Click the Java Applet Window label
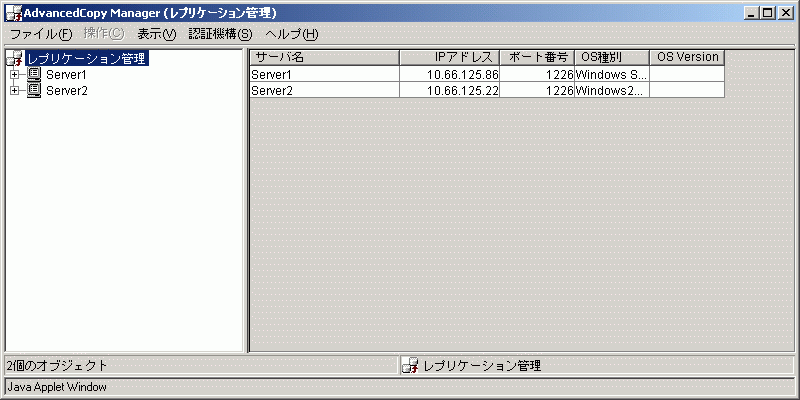 [x=57, y=387]
